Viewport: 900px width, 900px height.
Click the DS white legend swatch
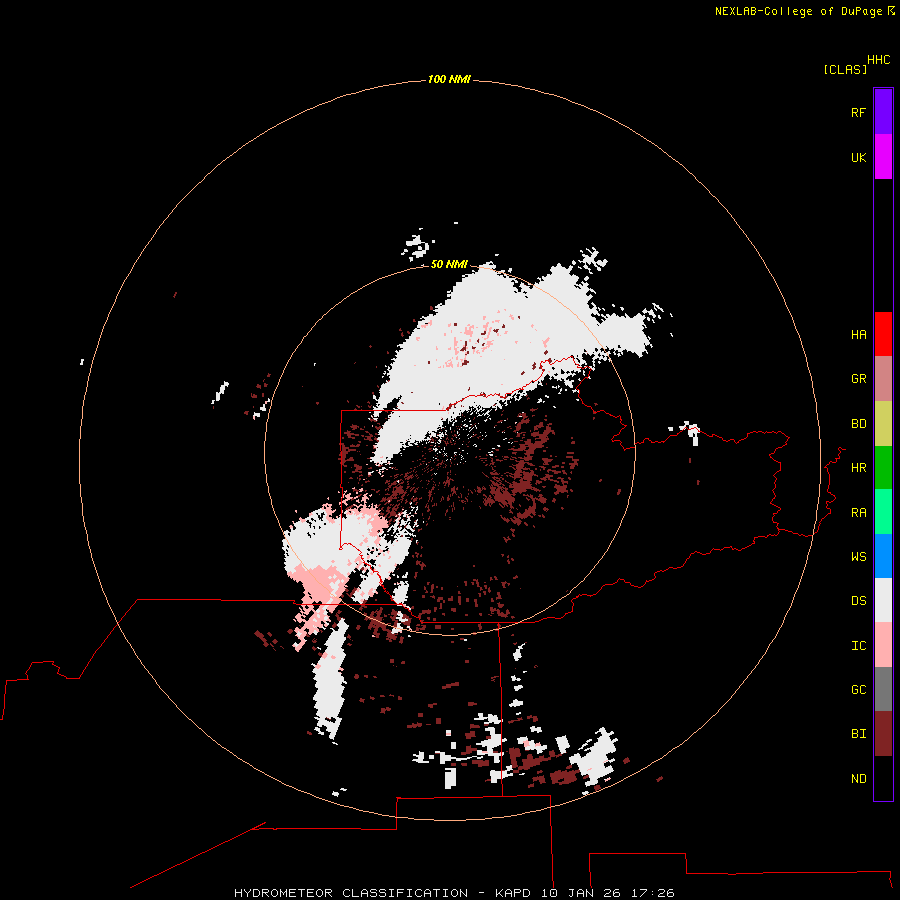pyautogui.click(x=883, y=600)
